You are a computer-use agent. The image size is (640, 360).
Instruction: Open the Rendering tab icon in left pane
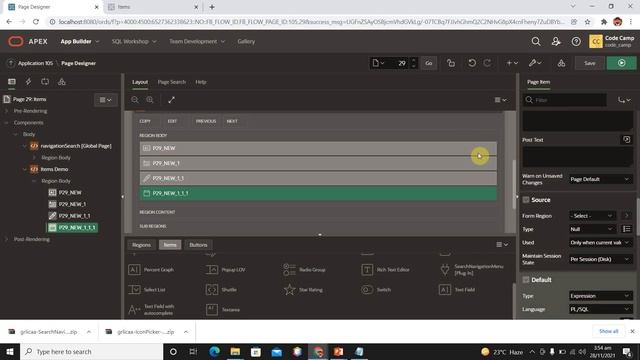11,82
